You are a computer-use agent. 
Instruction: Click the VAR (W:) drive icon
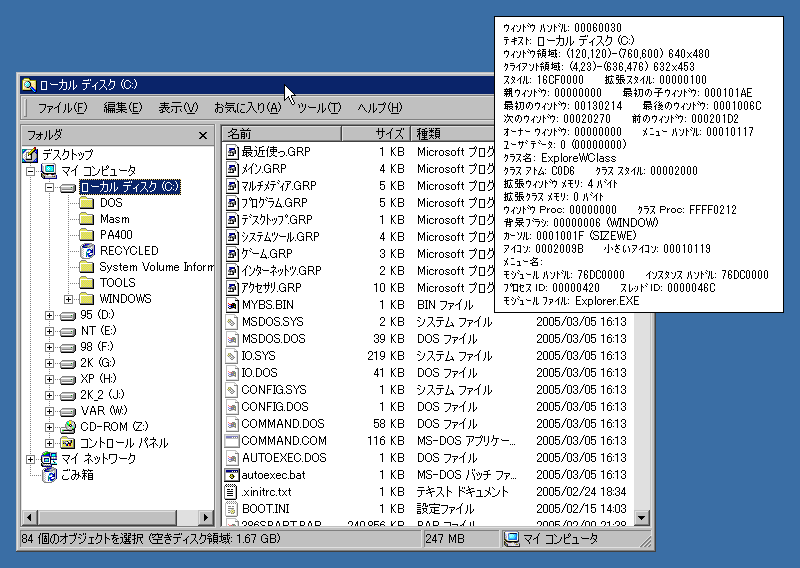(68, 412)
